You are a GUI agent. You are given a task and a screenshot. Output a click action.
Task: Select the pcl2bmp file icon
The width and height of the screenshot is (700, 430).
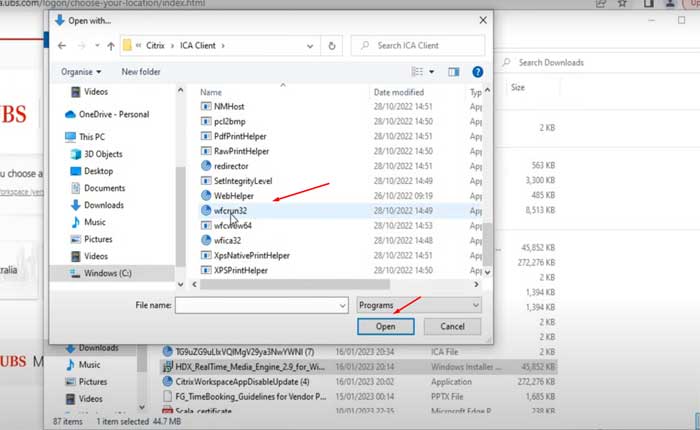[206, 121]
